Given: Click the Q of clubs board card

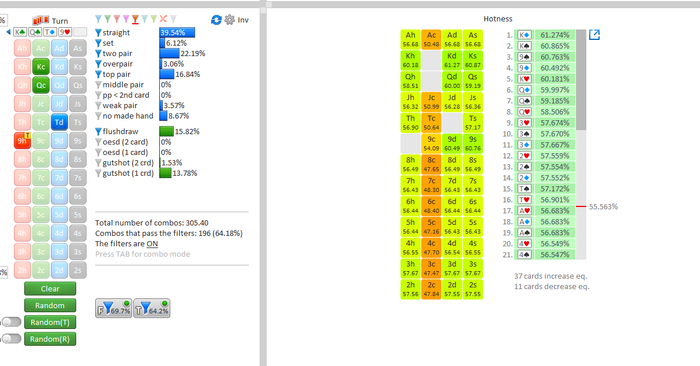Looking at the screenshot, I should 35,32.
